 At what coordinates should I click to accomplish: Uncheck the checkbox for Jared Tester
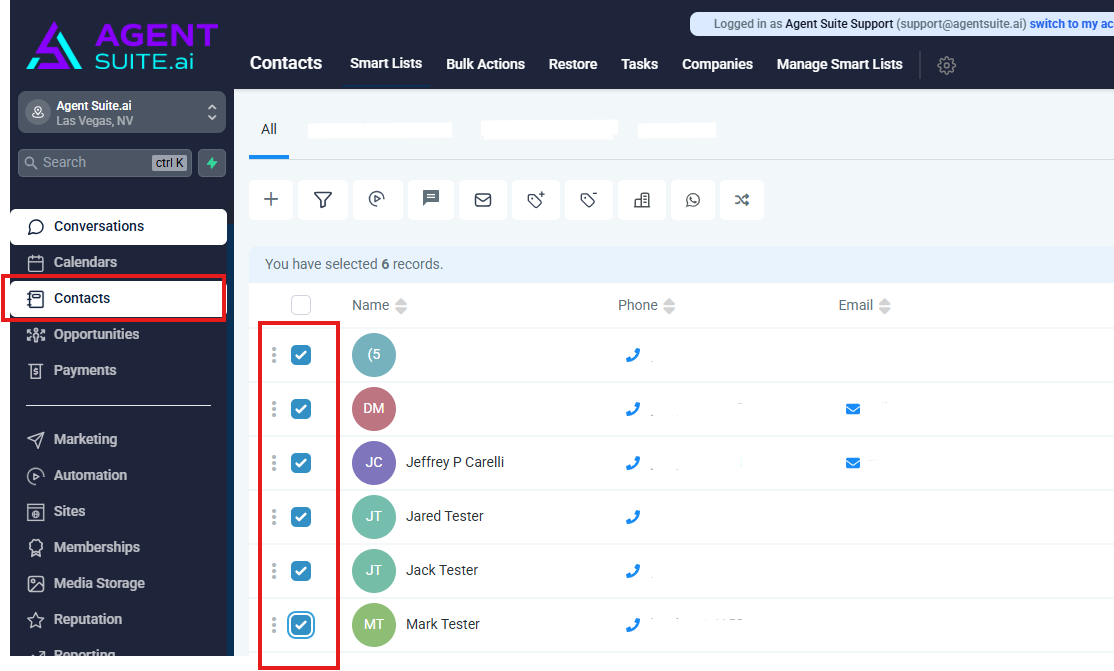pos(301,517)
